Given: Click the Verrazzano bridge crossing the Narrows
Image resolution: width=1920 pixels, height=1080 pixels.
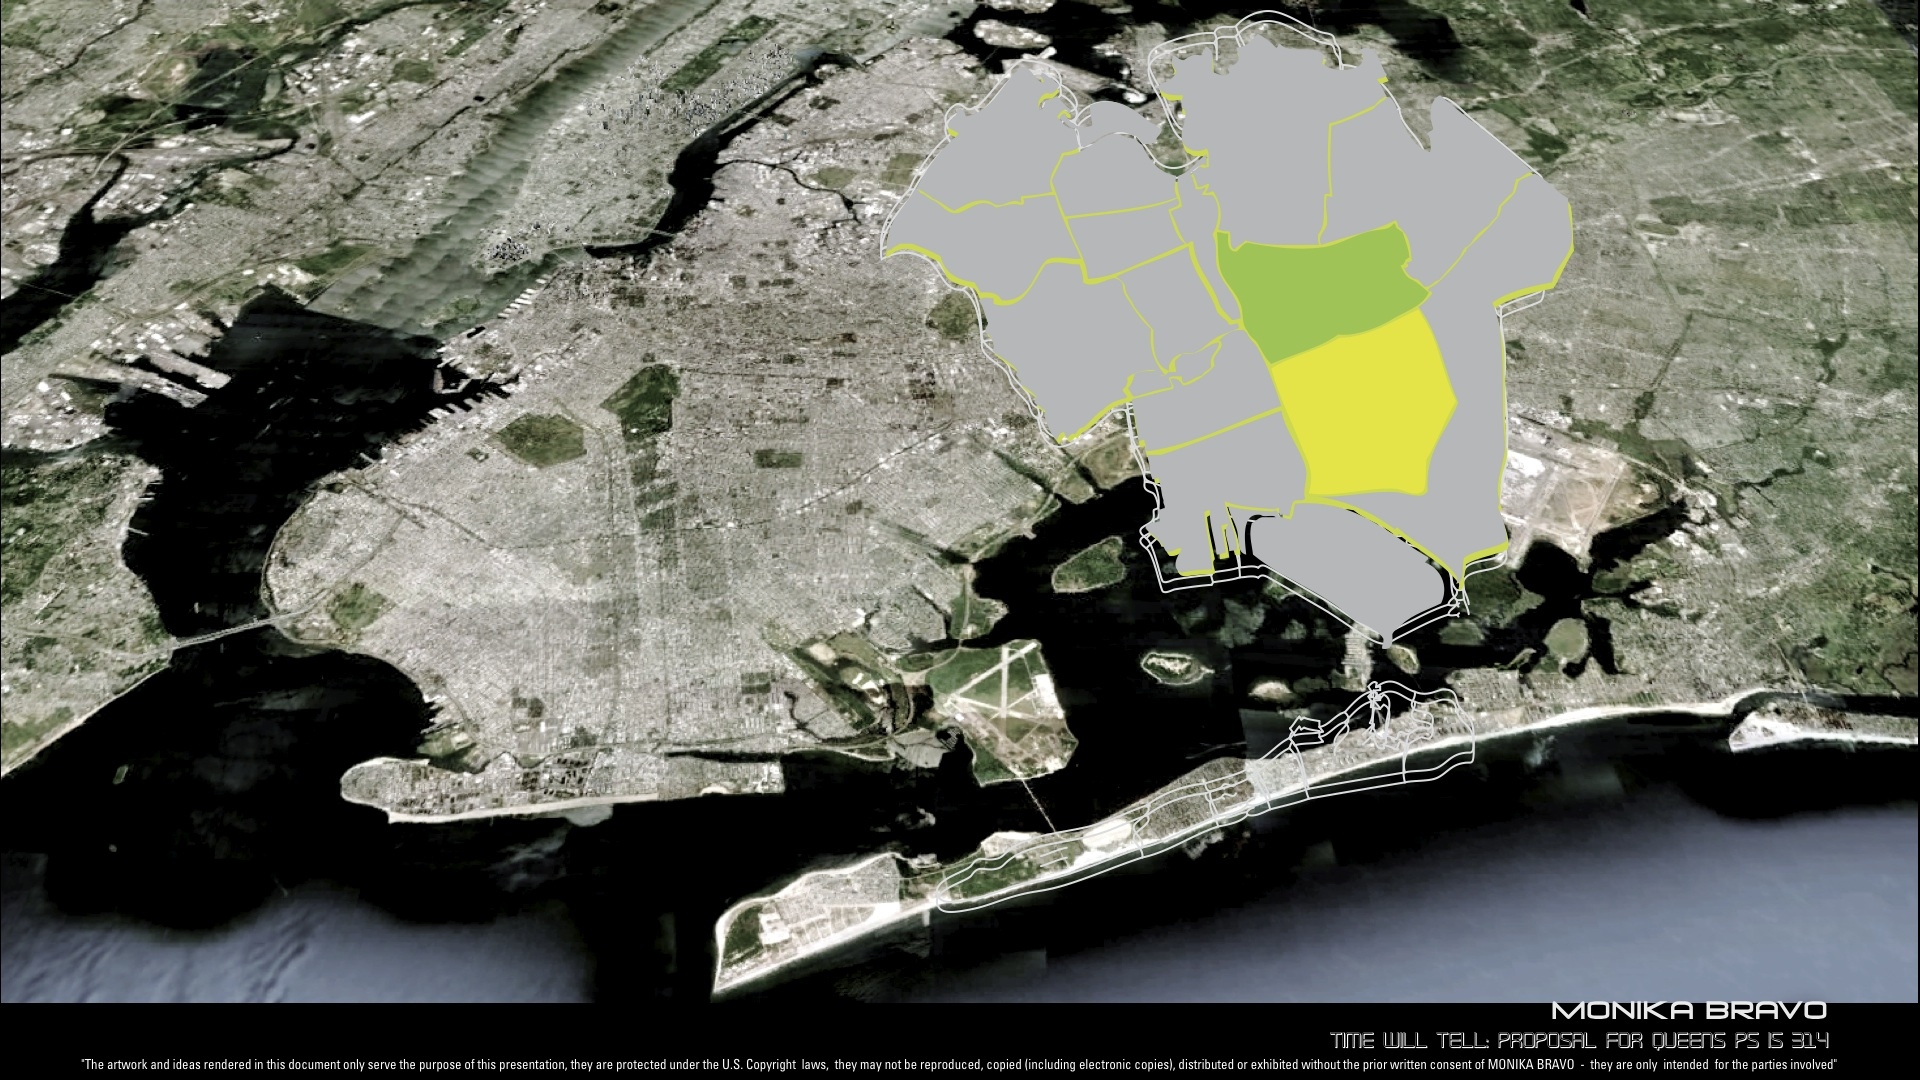Looking at the screenshot, I should pos(225,634).
